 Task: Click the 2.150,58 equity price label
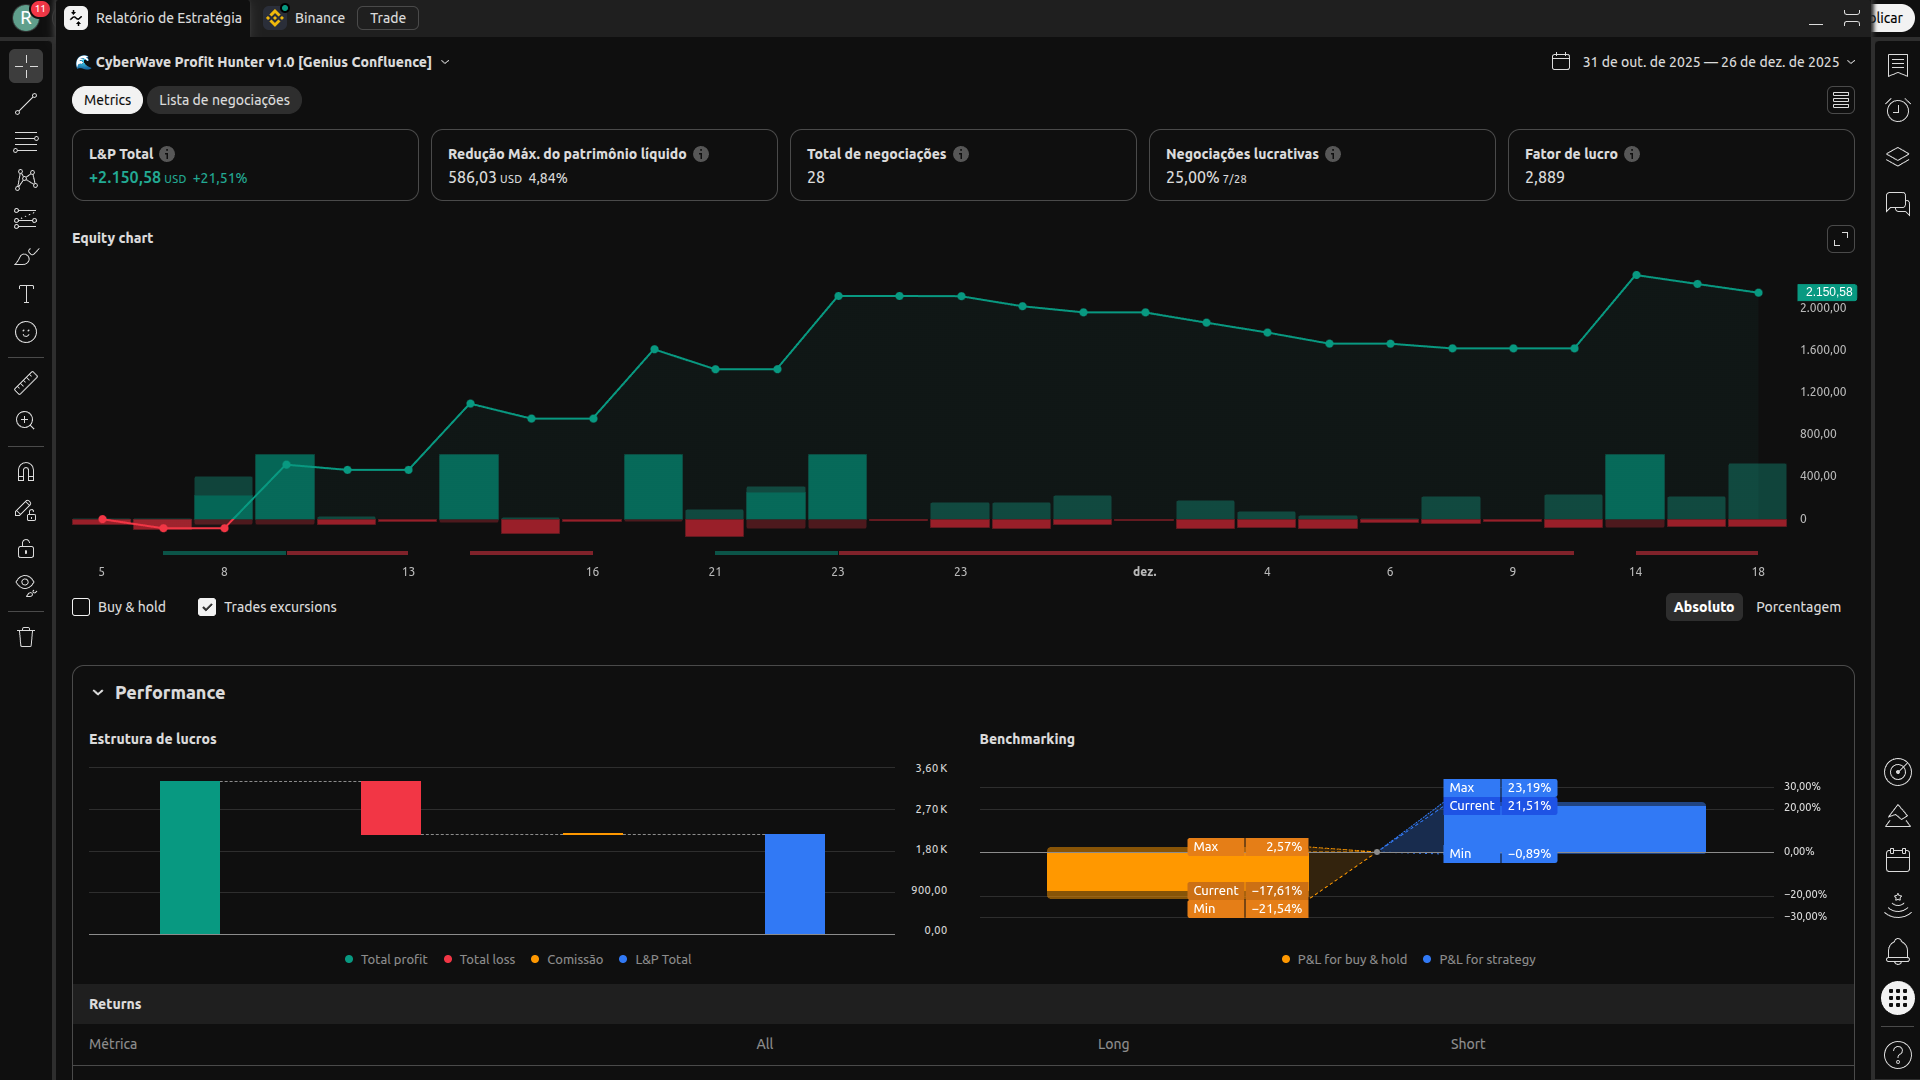[1828, 292]
